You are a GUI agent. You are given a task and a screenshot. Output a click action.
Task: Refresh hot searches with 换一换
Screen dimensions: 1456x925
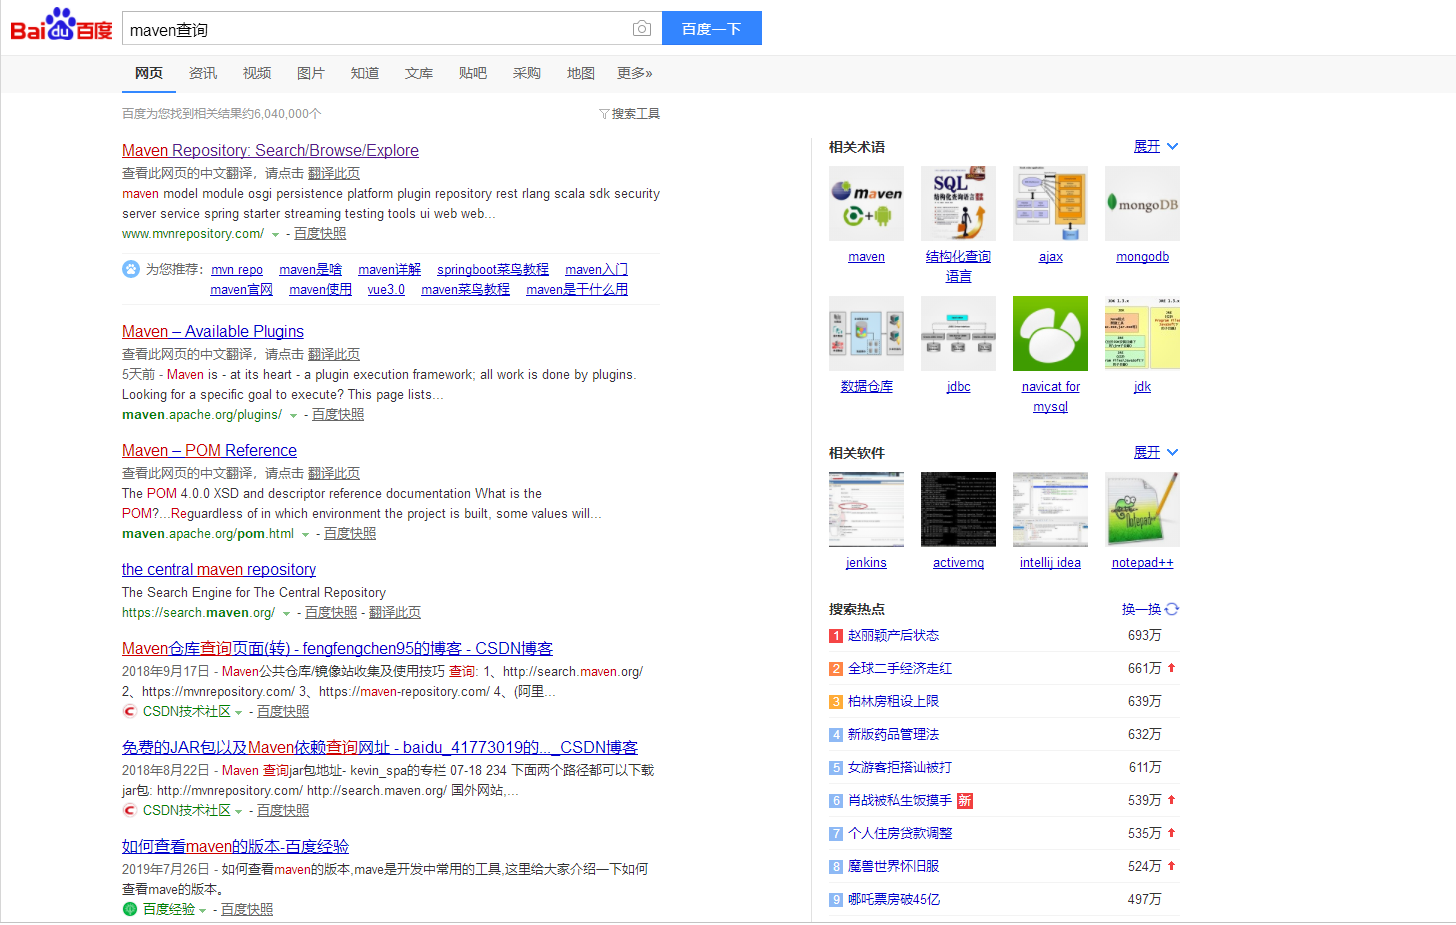point(1150,609)
